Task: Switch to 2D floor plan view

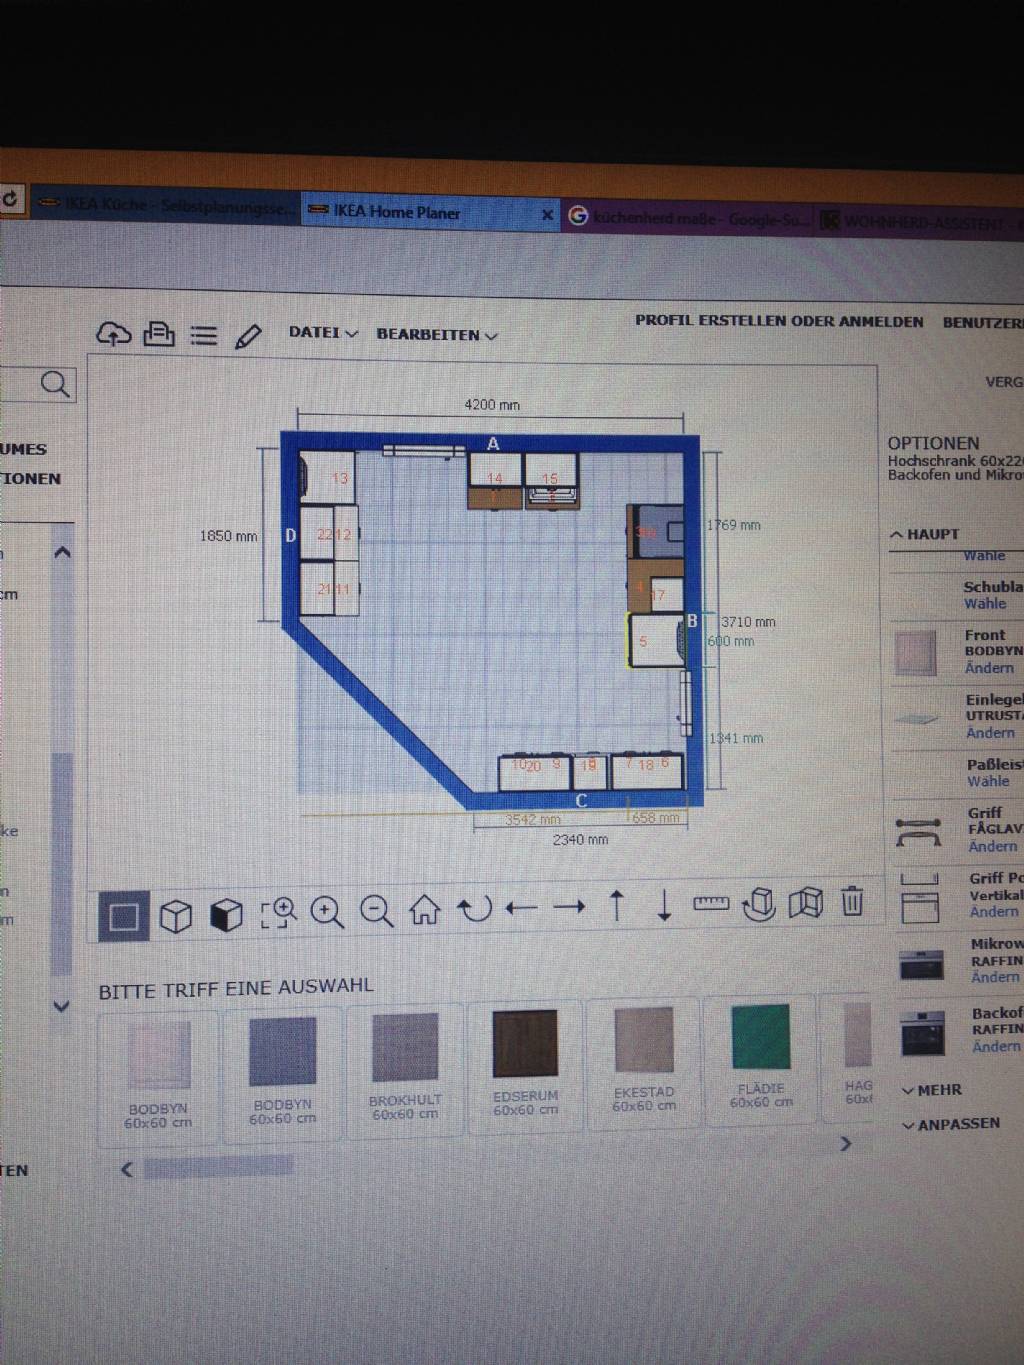Action: pos(124,916)
